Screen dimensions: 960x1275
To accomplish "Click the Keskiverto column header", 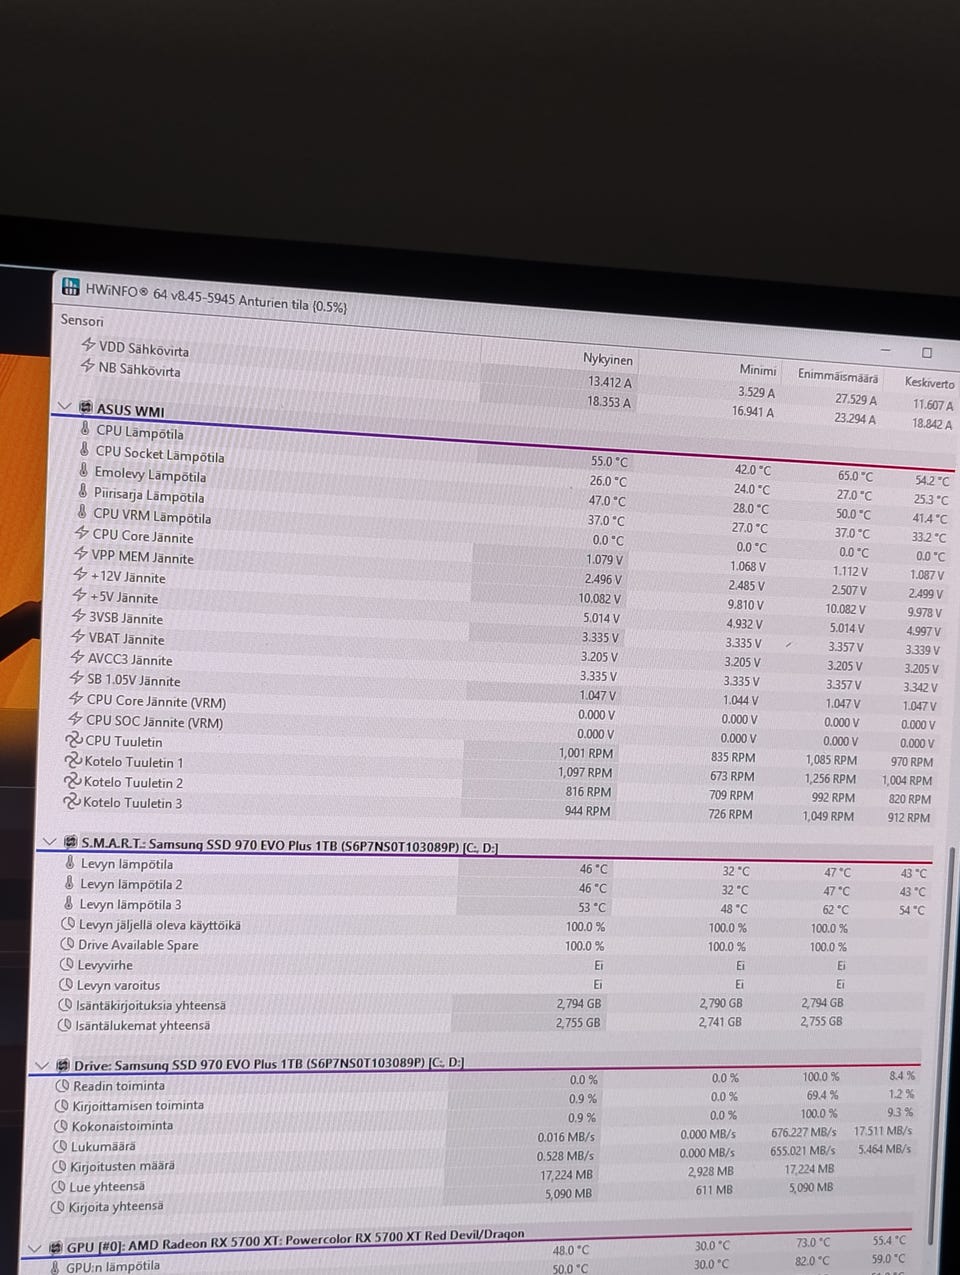I will [x=929, y=382].
